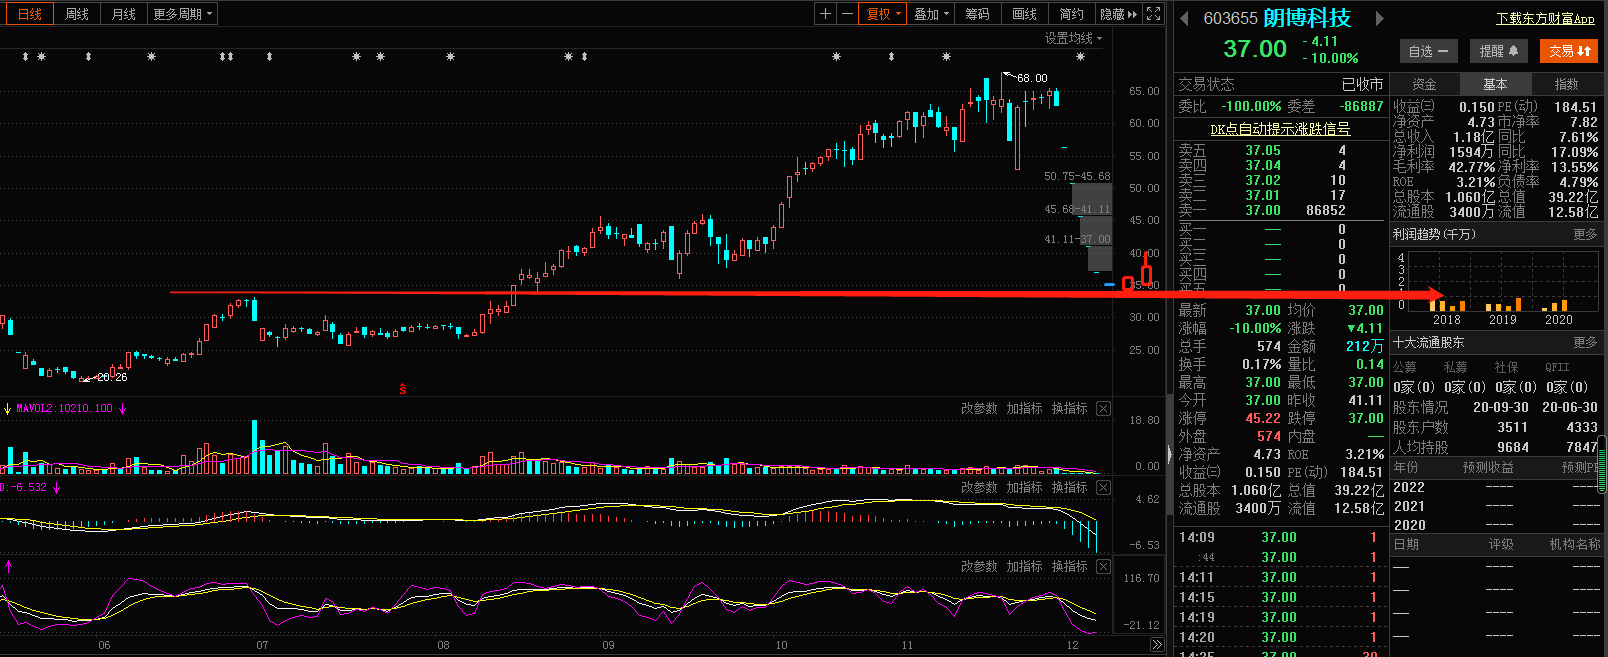Screen dimensions: 1608x657
Task: Toggle fullscreen chart view icon
Action: [x=1153, y=14]
